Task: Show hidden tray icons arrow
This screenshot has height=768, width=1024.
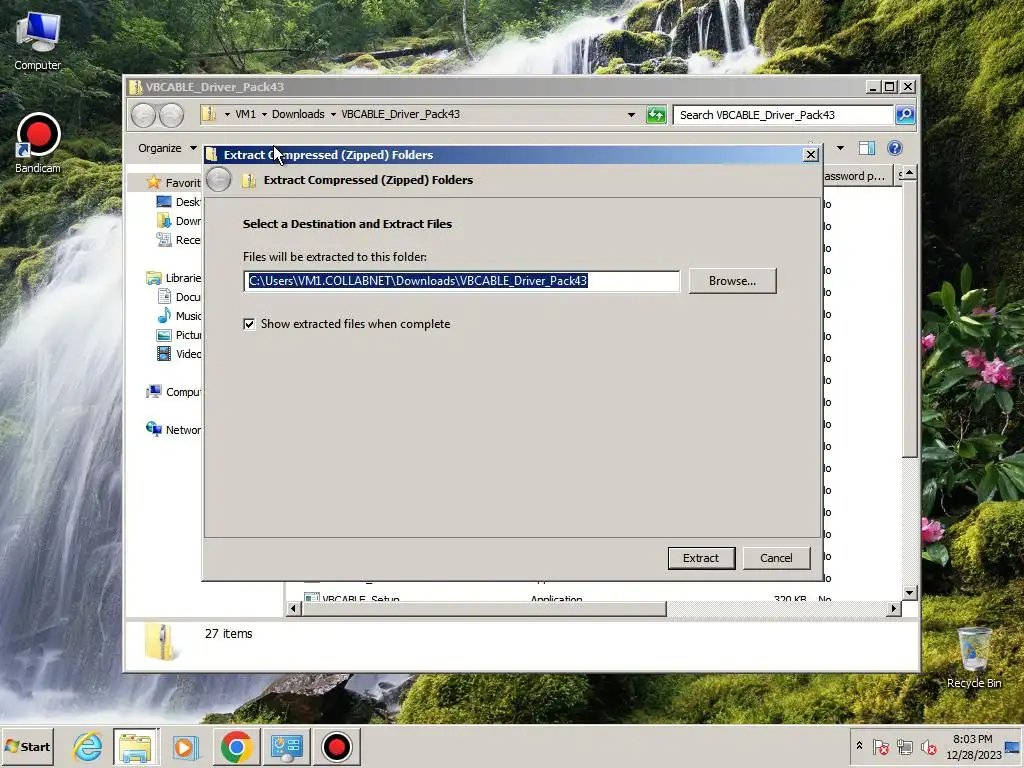Action: (x=859, y=746)
